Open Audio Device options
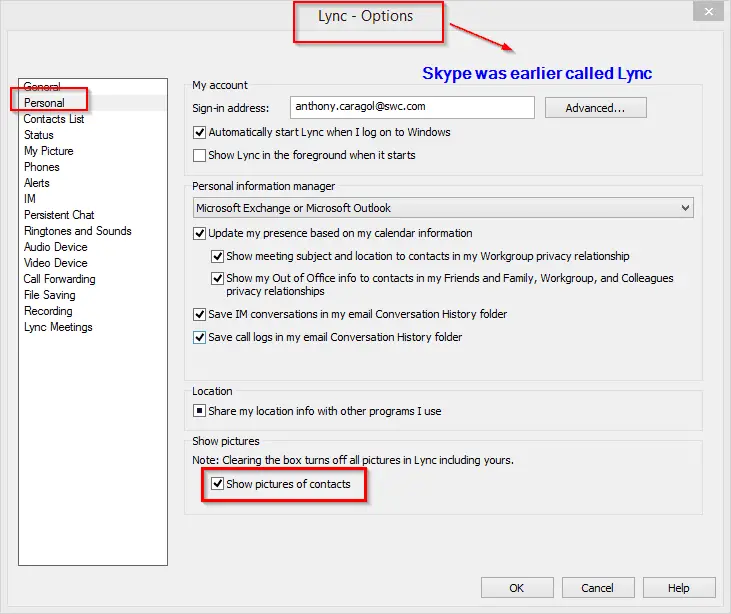This screenshot has width=731, height=614. [x=55, y=247]
